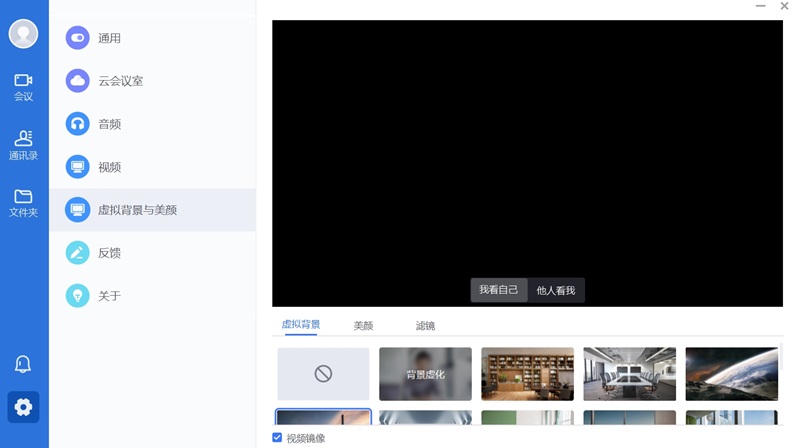The image size is (800, 448).
Task: Switch preview to 我看自己
Action: pyautogui.click(x=498, y=290)
